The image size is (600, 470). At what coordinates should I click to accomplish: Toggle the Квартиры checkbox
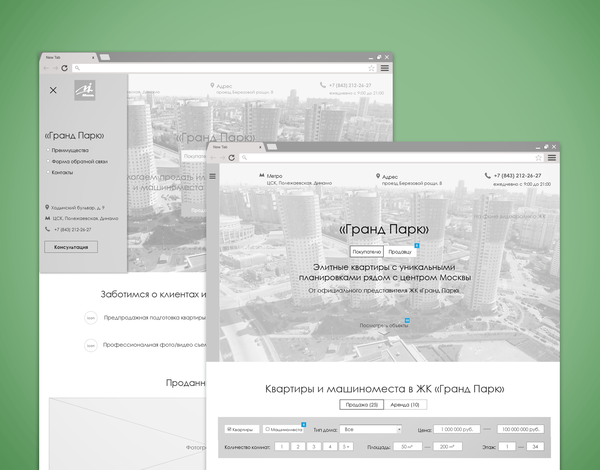(x=230, y=429)
